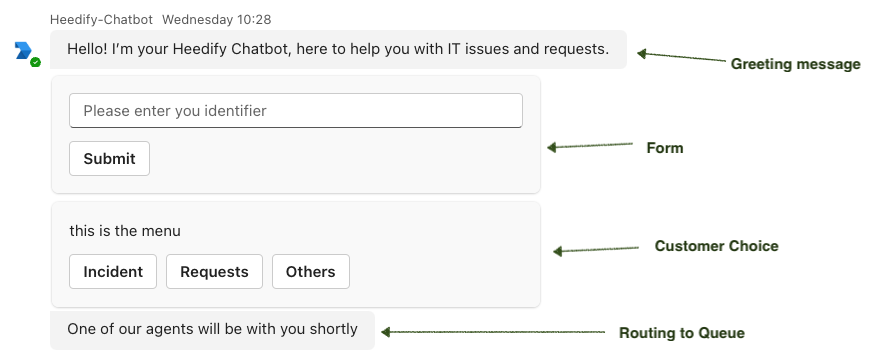Choose the Requests menu option

[214, 272]
